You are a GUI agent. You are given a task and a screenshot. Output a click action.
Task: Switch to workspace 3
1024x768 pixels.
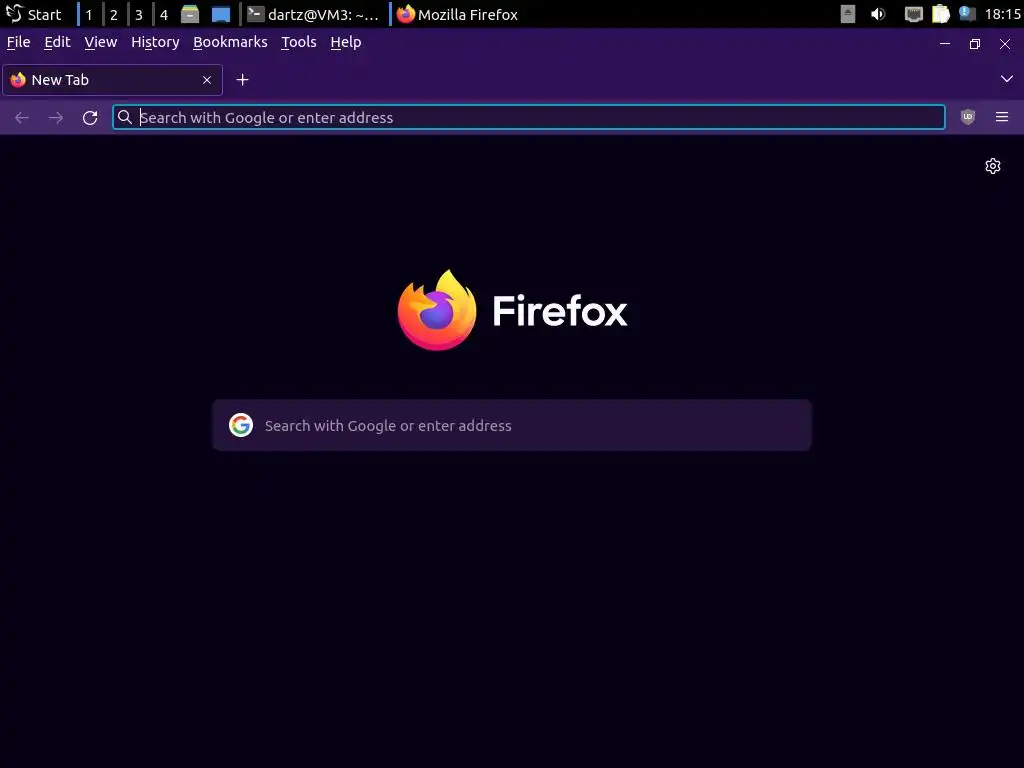pyautogui.click(x=138, y=14)
